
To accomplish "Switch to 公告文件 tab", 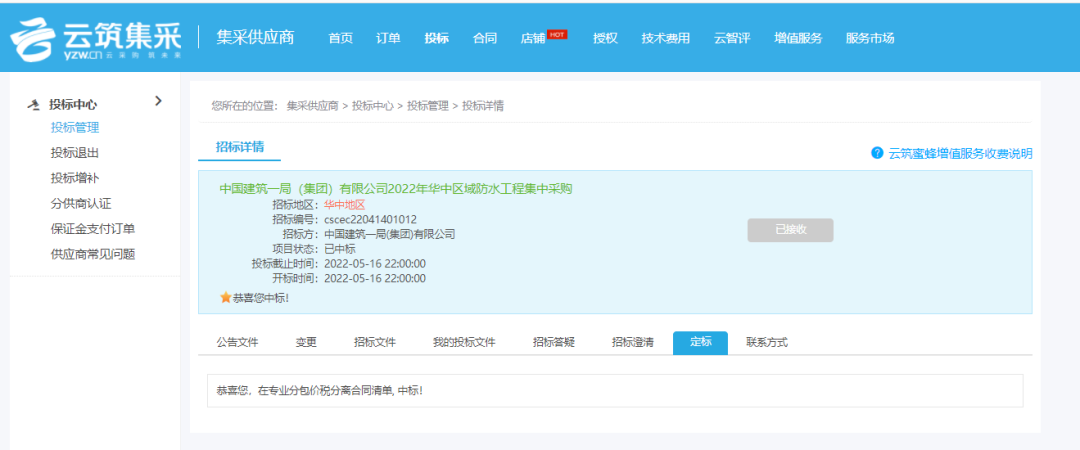I will [238, 342].
